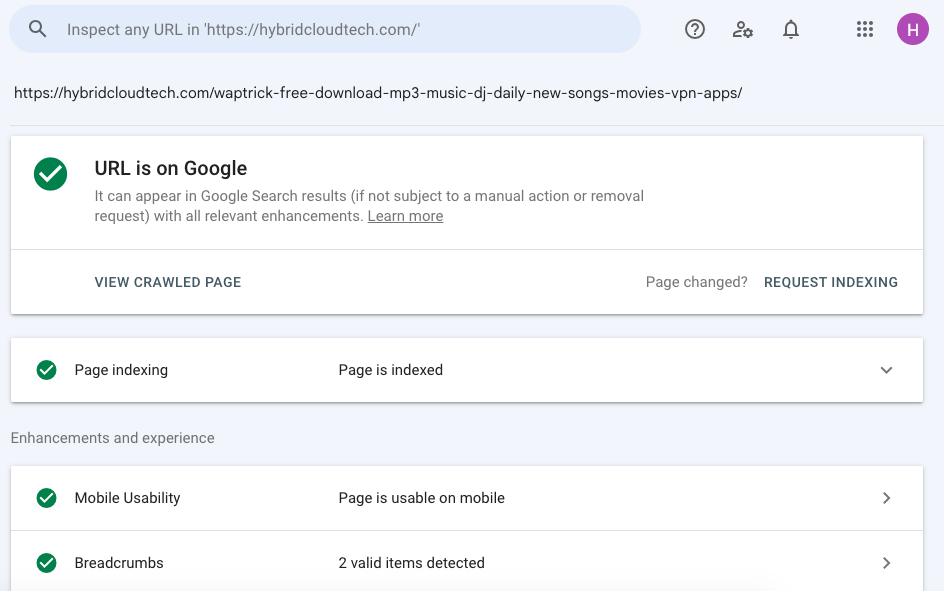This screenshot has height=591, width=944.
Task: Open Breadcrumbs details arrow
Action: tap(886, 563)
